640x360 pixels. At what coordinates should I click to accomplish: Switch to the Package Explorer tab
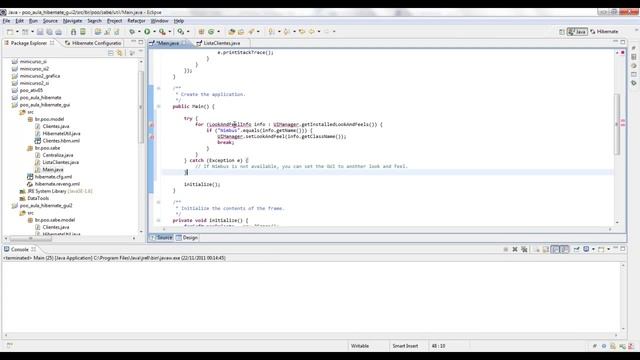[x=29, y=43]
